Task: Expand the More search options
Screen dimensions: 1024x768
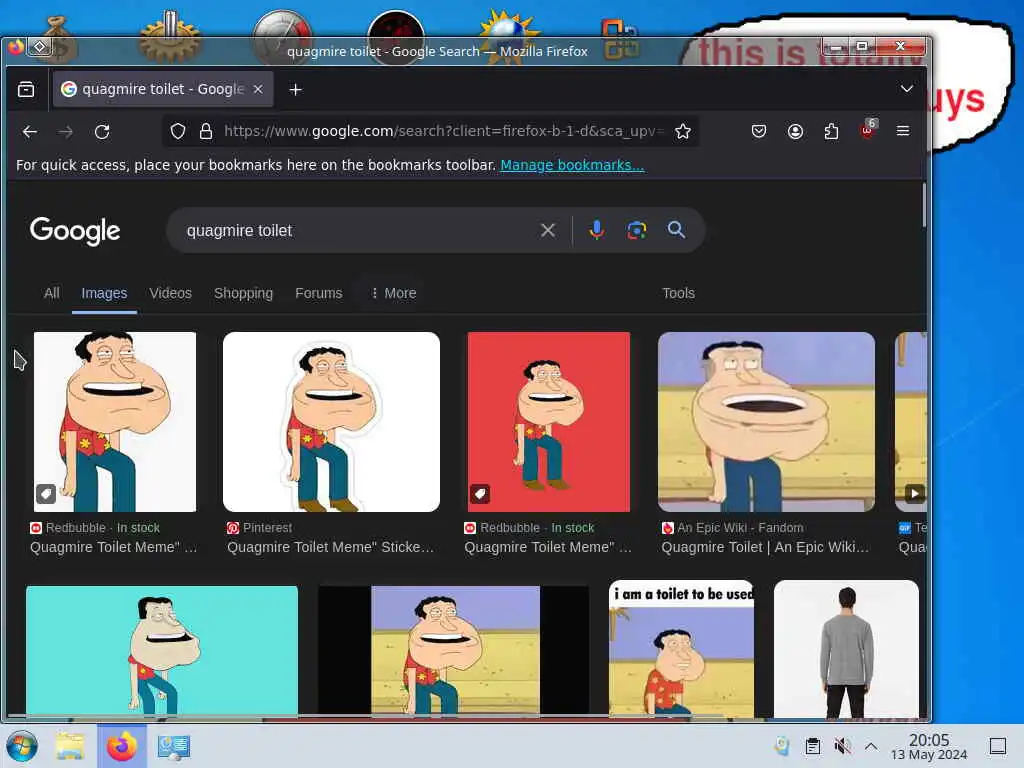Action: 394,293
